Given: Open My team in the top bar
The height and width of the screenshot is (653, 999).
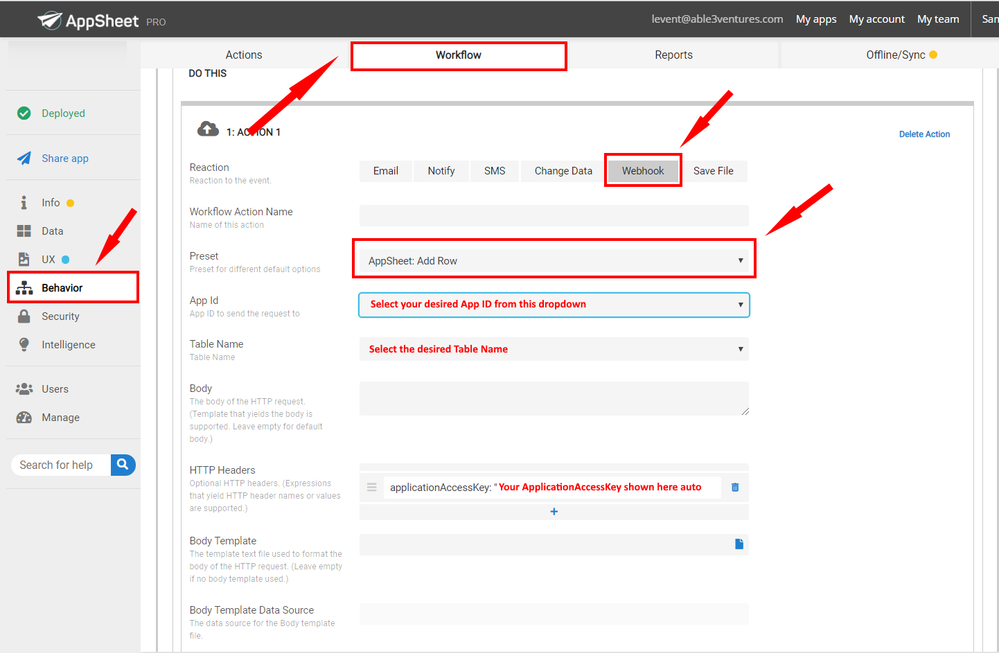Looking at the screenshot, I should [938, 19].
